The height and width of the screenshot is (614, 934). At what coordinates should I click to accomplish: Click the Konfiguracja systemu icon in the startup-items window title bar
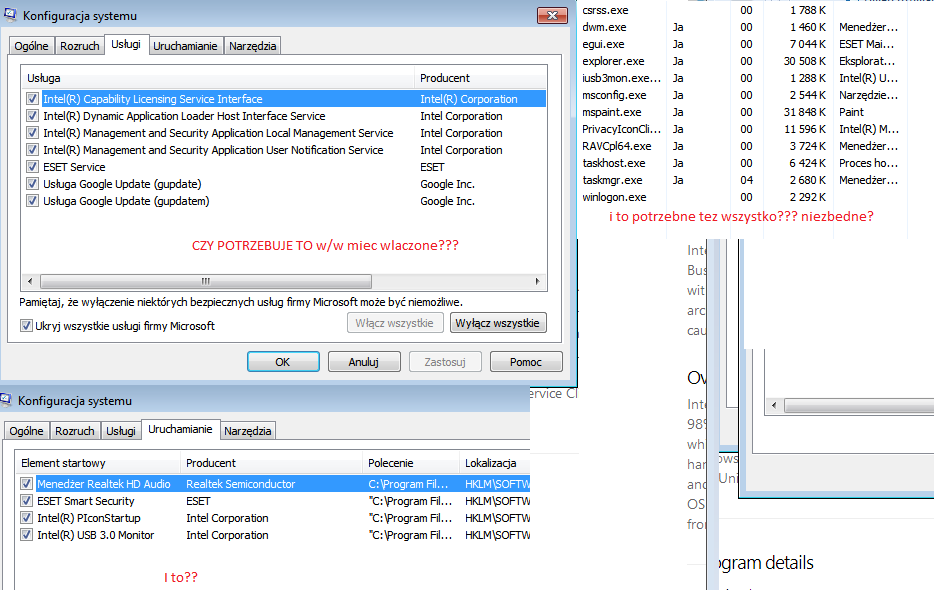6,400
